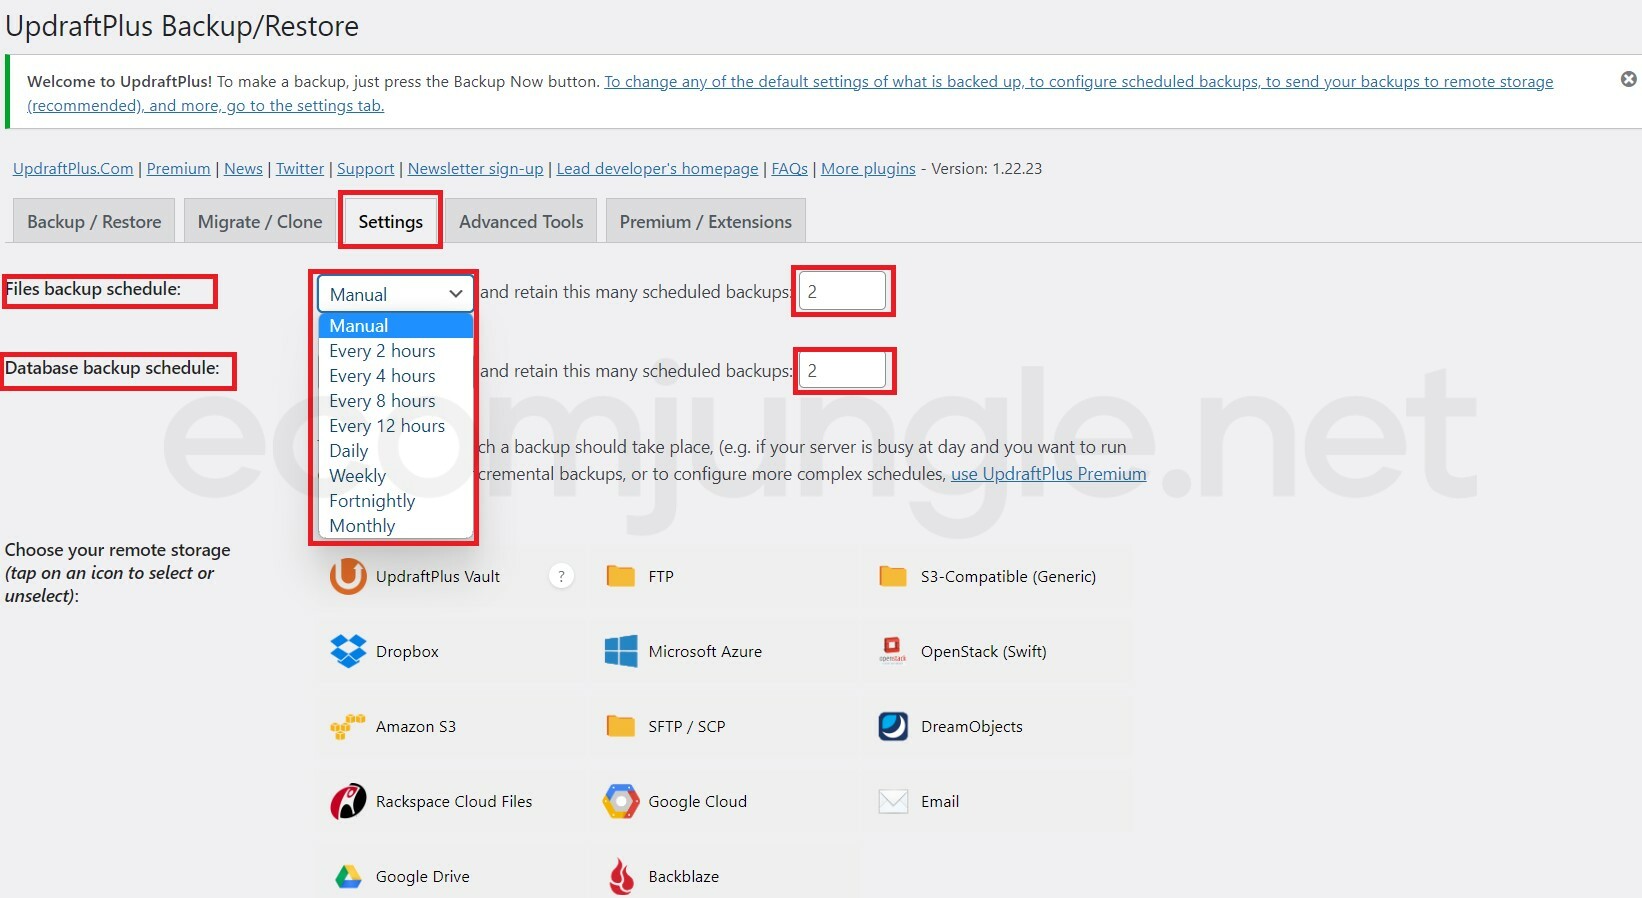Screen dimensions: 1642x898
Task: Switch to the Migrate / Clone tab
Action: tap(260, 221)
